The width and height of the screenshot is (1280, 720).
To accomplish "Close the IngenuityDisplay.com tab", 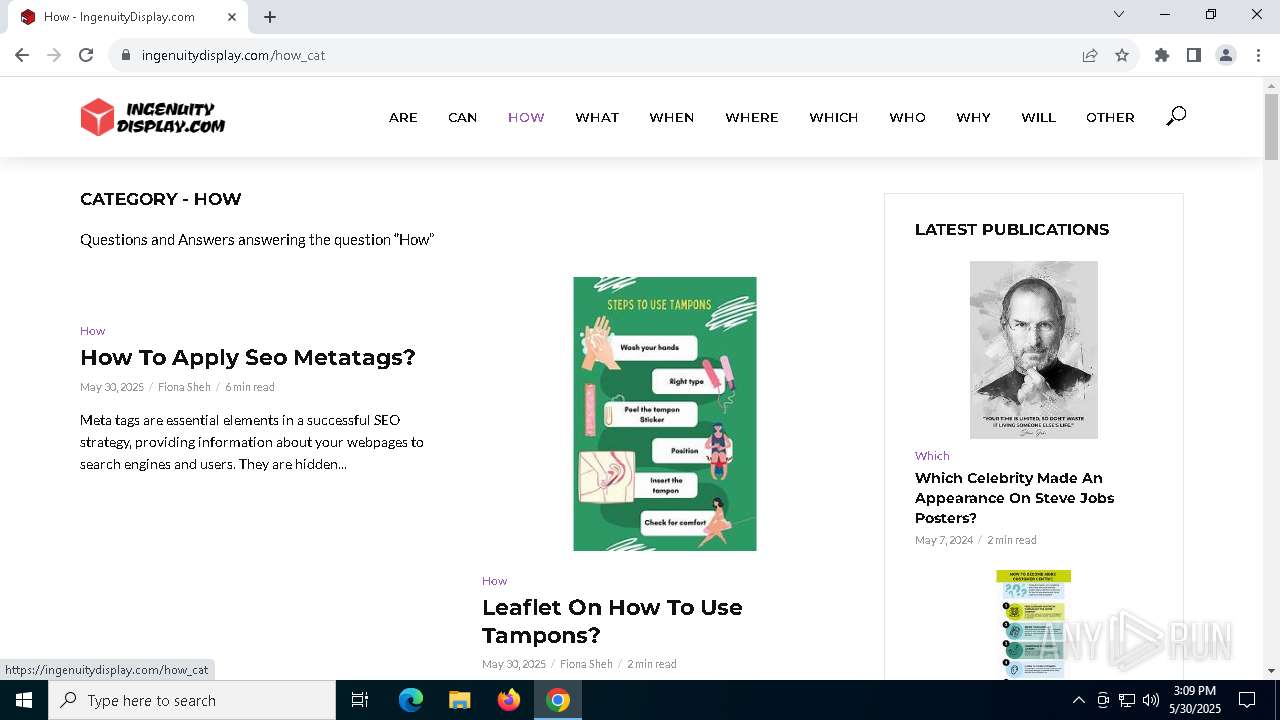I will [x=232, y=17].
